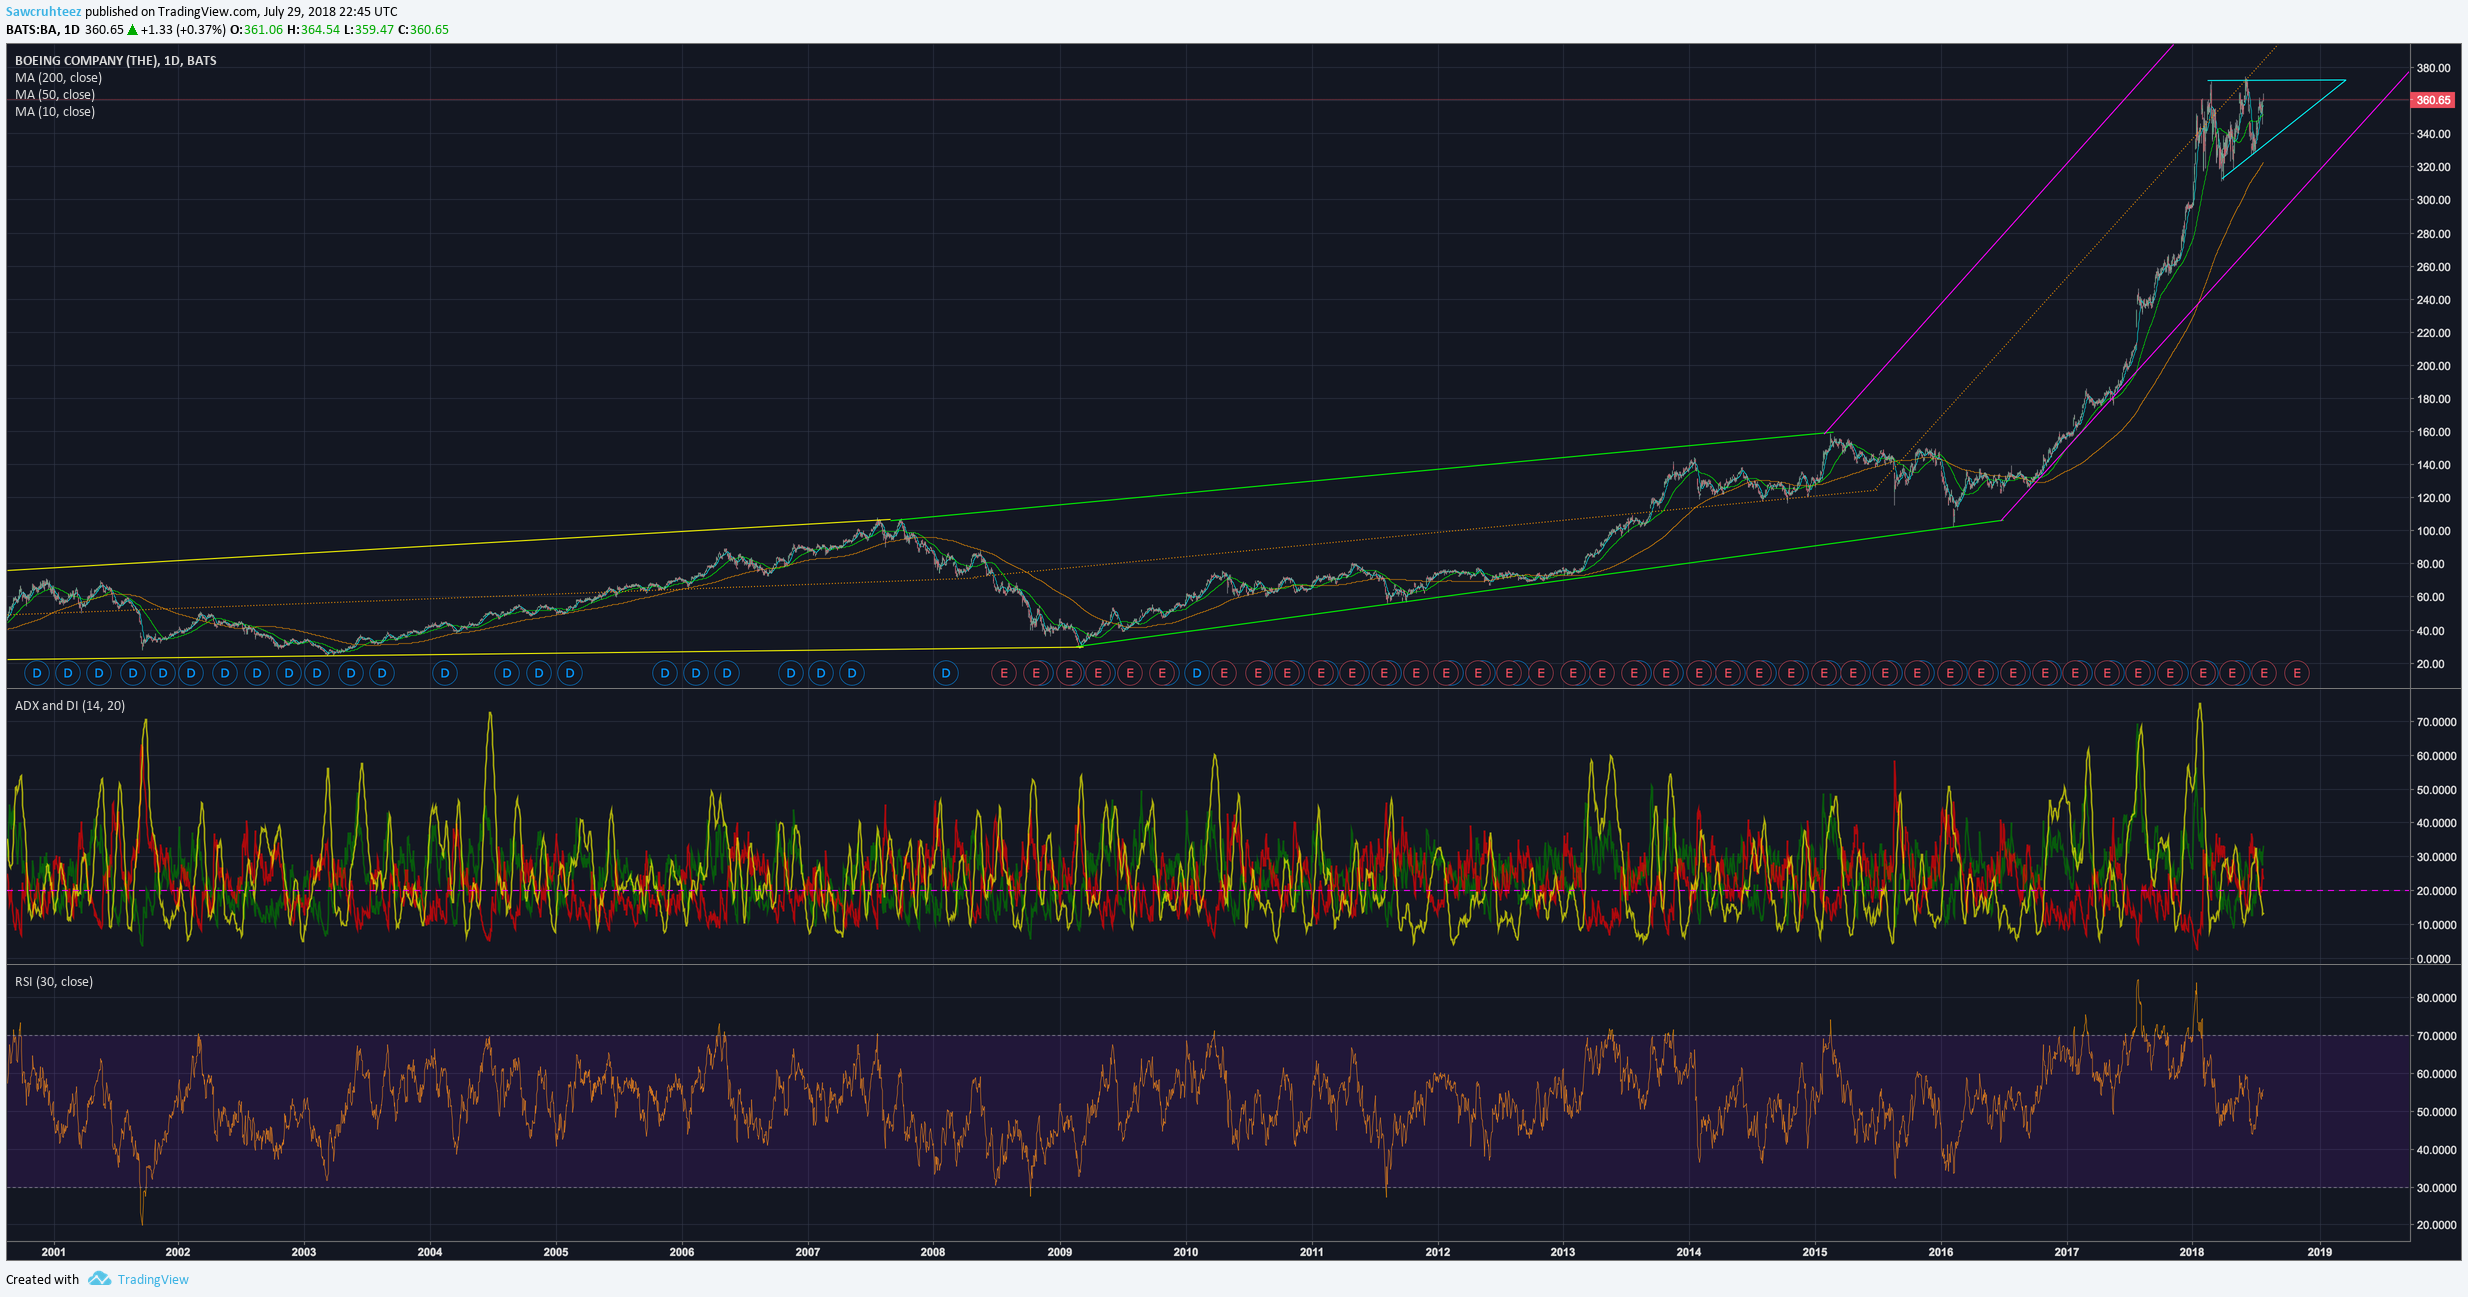Click the 'Created with' footer text
This screenshot has width=2468, height=1297.
pyautogui.click(x=42, y=1279)
